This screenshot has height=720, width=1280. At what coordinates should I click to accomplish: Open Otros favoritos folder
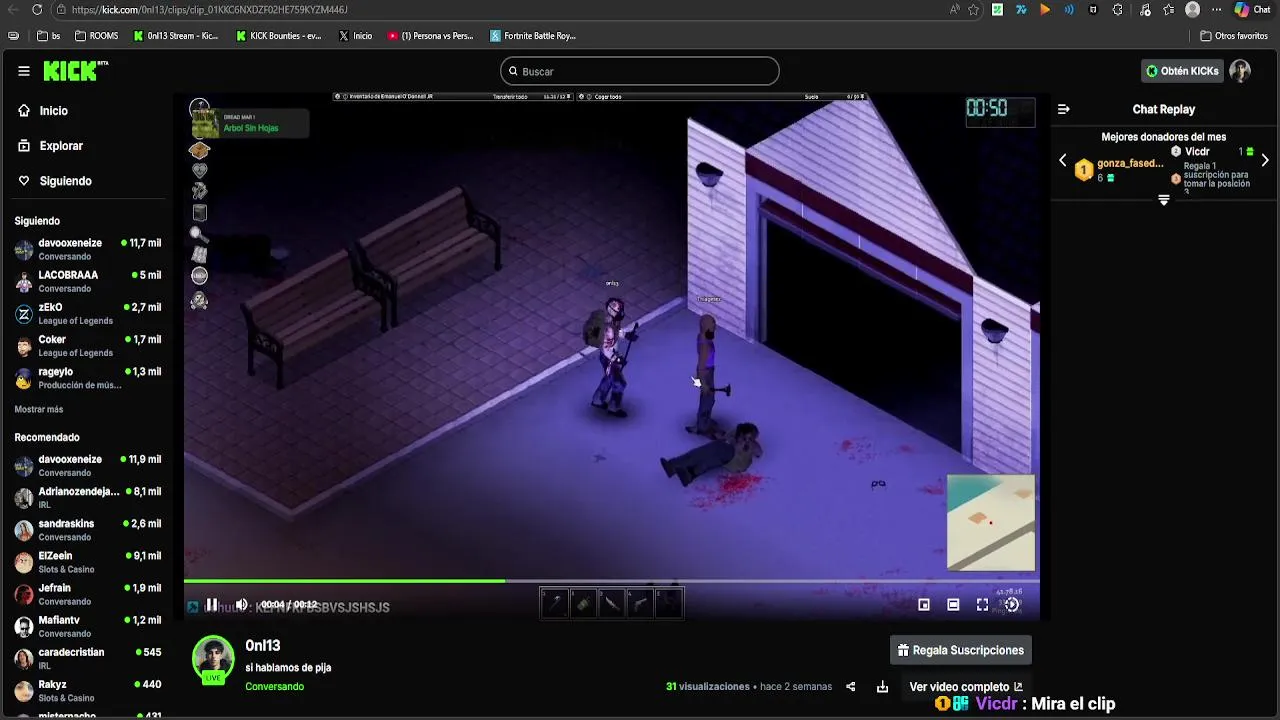(1234, 36)
